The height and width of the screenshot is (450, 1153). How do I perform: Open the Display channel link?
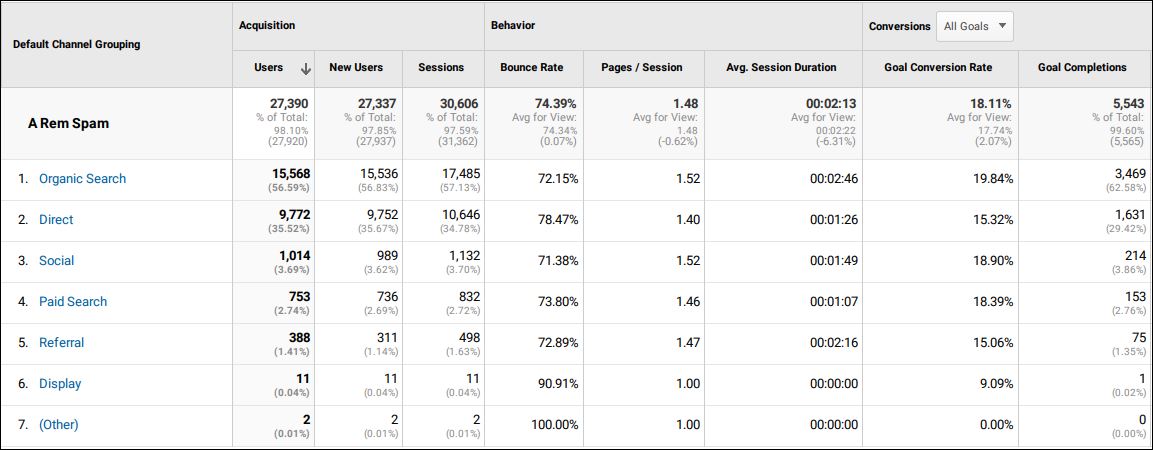(x=60, y=384)
